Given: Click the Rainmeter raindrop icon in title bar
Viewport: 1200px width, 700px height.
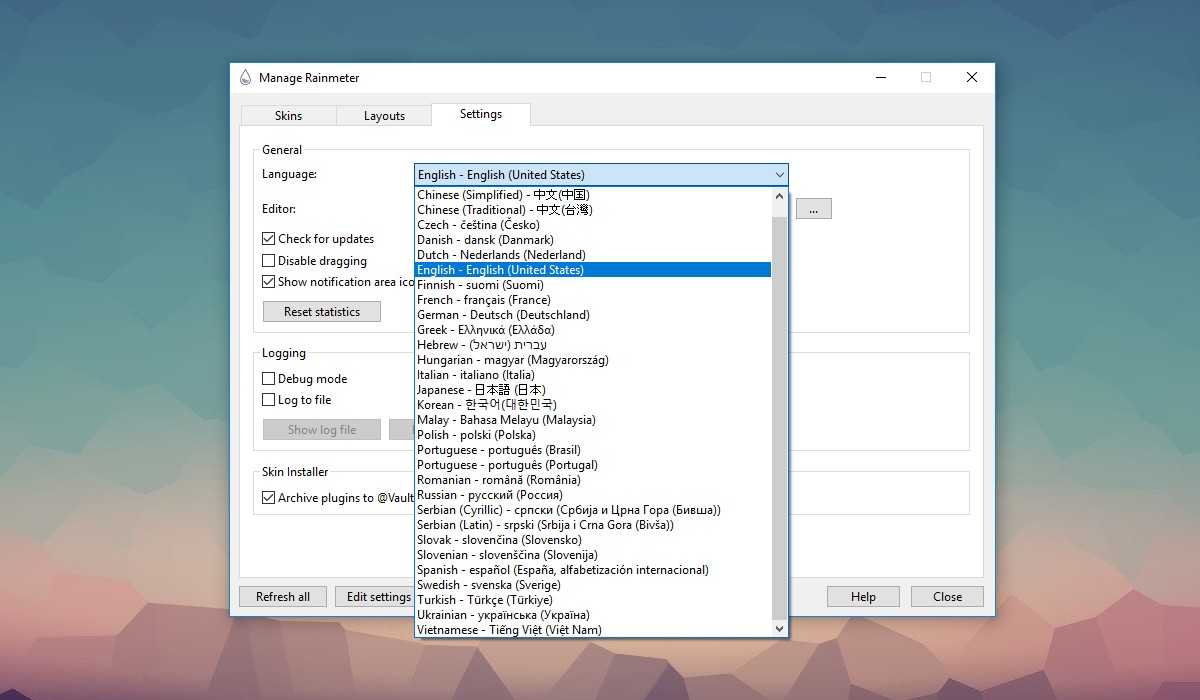Looking at the screenshot, I should [246, 78].
